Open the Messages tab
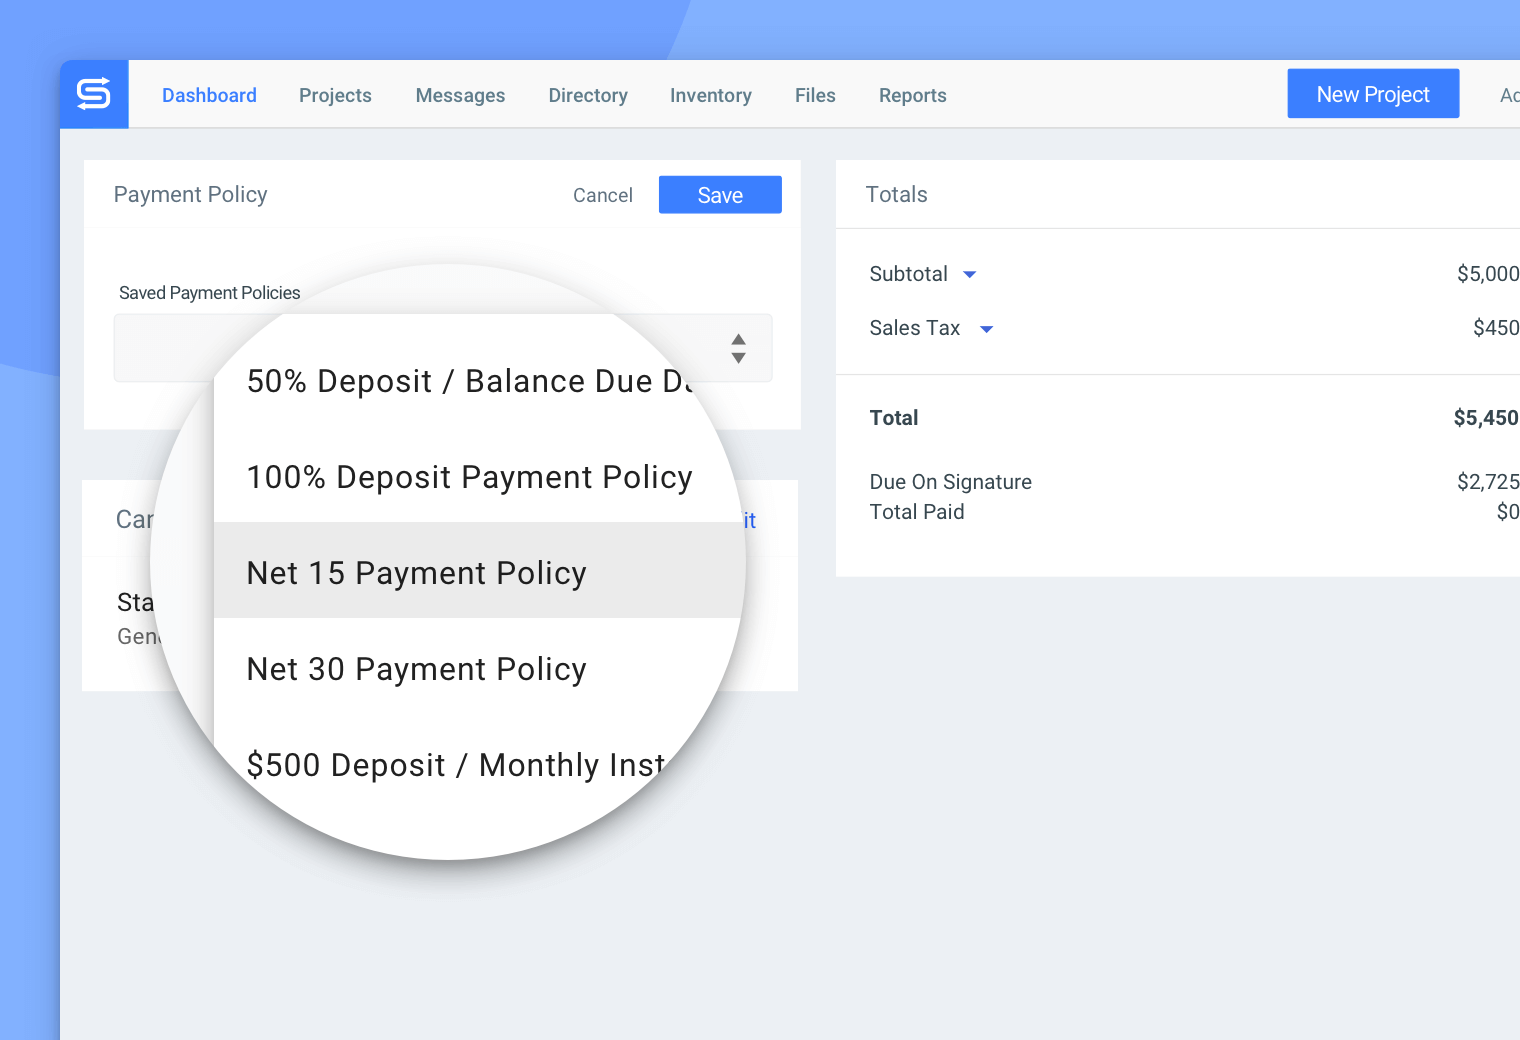Image resolution: width=1520 pixels, height=1040 pixels. coord(460,95)
